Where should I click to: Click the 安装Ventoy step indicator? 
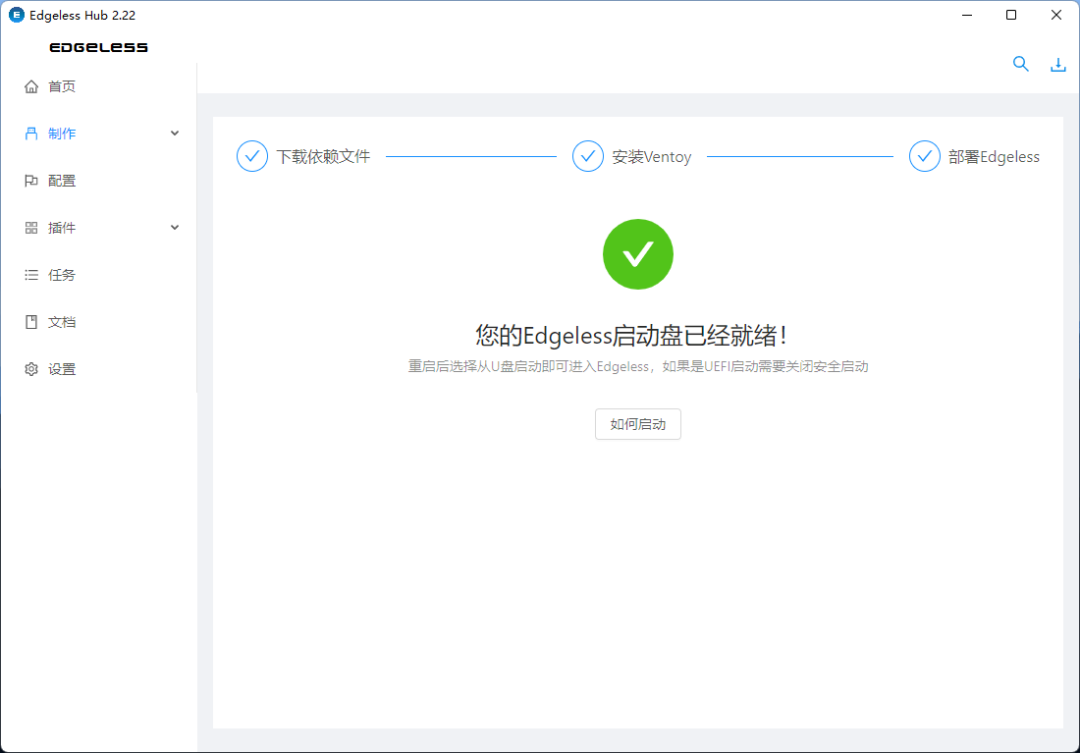pyautogui.click(x=588, y=156)
